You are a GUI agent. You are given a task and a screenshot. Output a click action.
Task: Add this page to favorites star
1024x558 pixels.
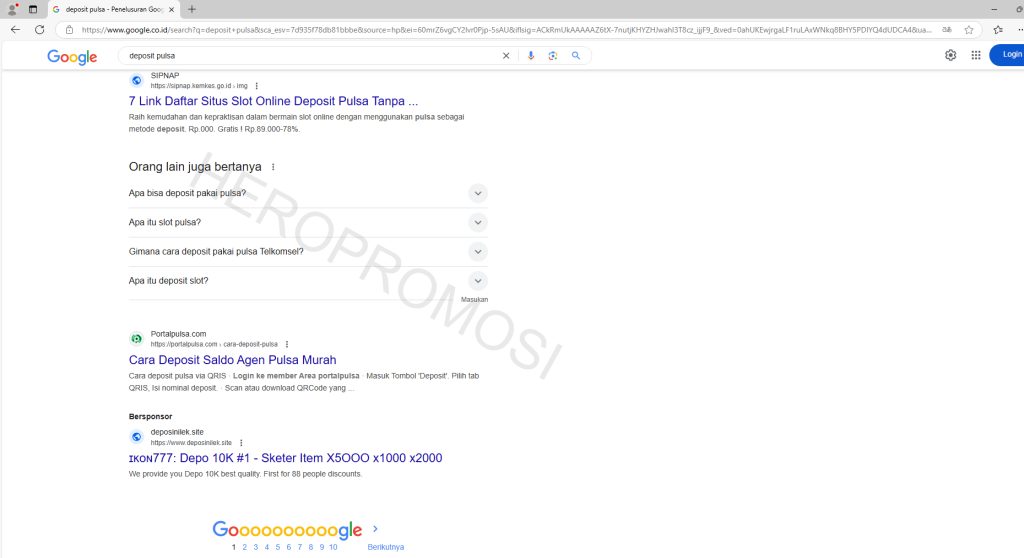tap(968, 29)
